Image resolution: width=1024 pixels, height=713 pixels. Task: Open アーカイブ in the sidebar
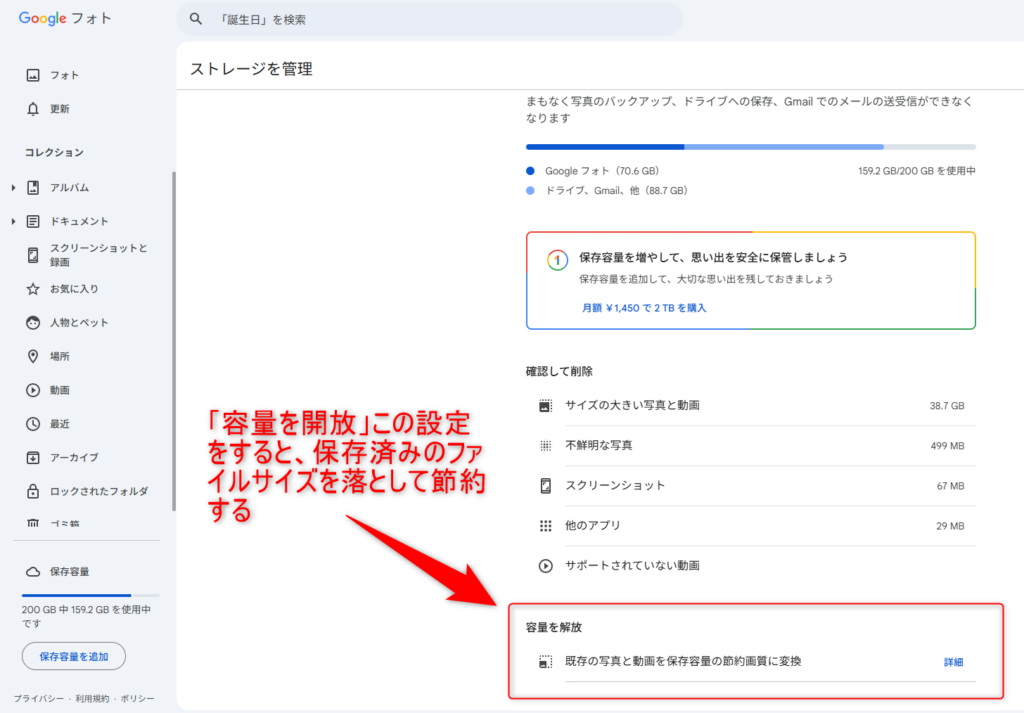[x=74, y=458]
